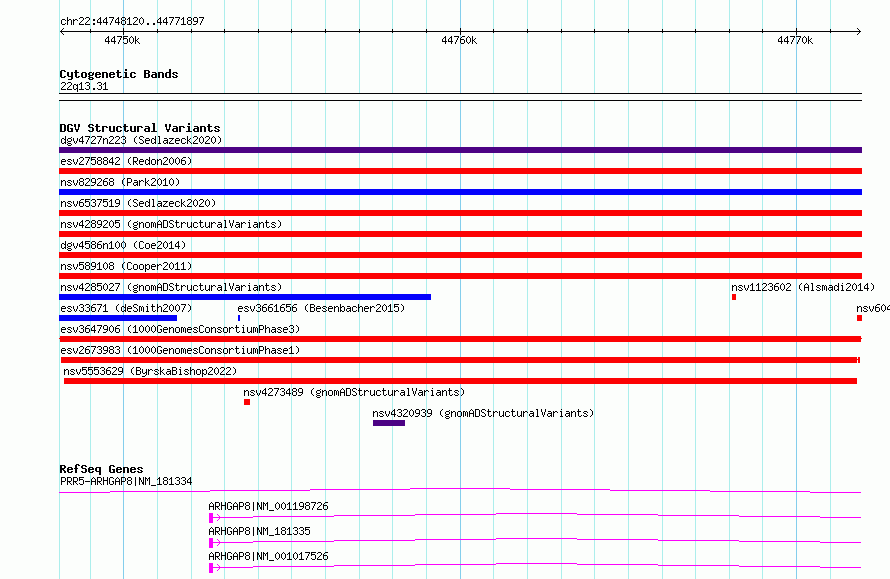
Task: Click nsv4320939 (gnomADStructuralVariants) label
Action: pyautogui.click(x=483, y=413)
